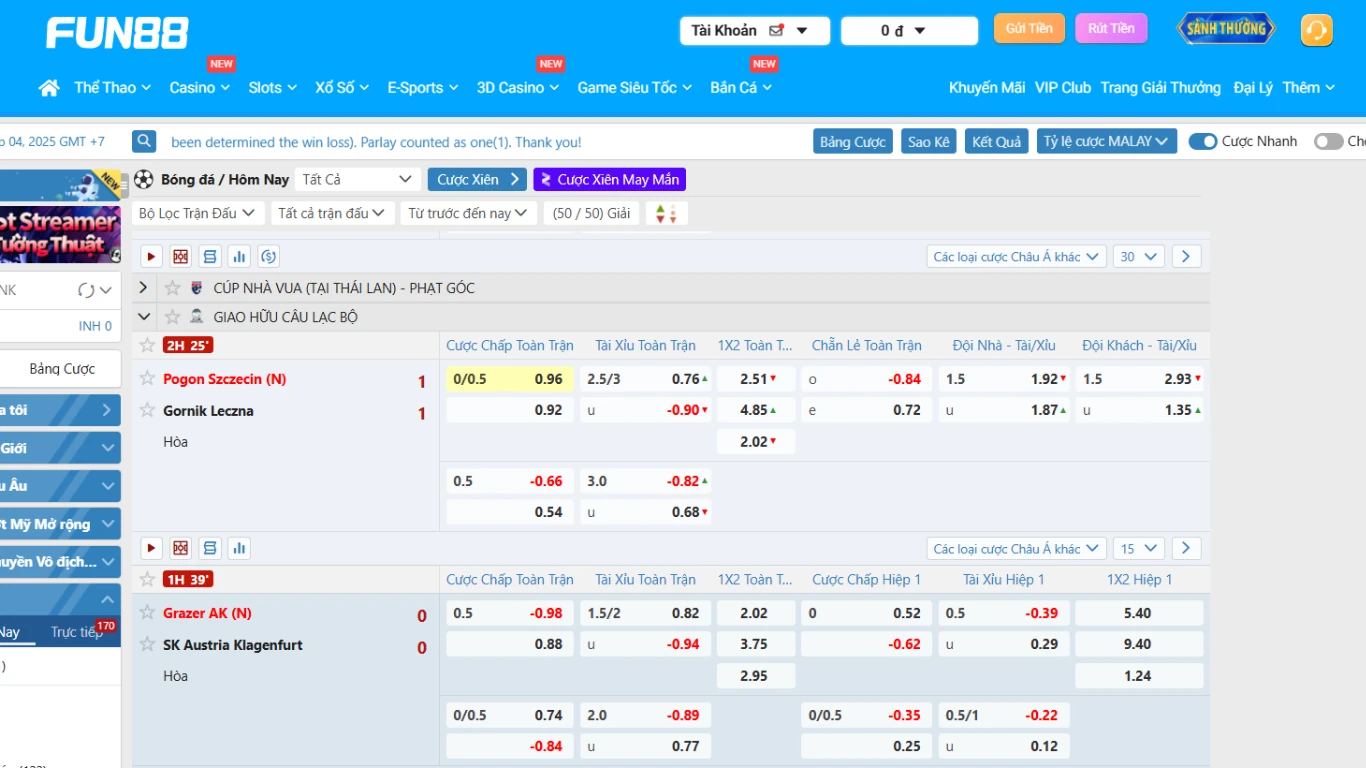Click the Kết Quả results button
Screen dimensions: 1366x768
pos(996,142)
